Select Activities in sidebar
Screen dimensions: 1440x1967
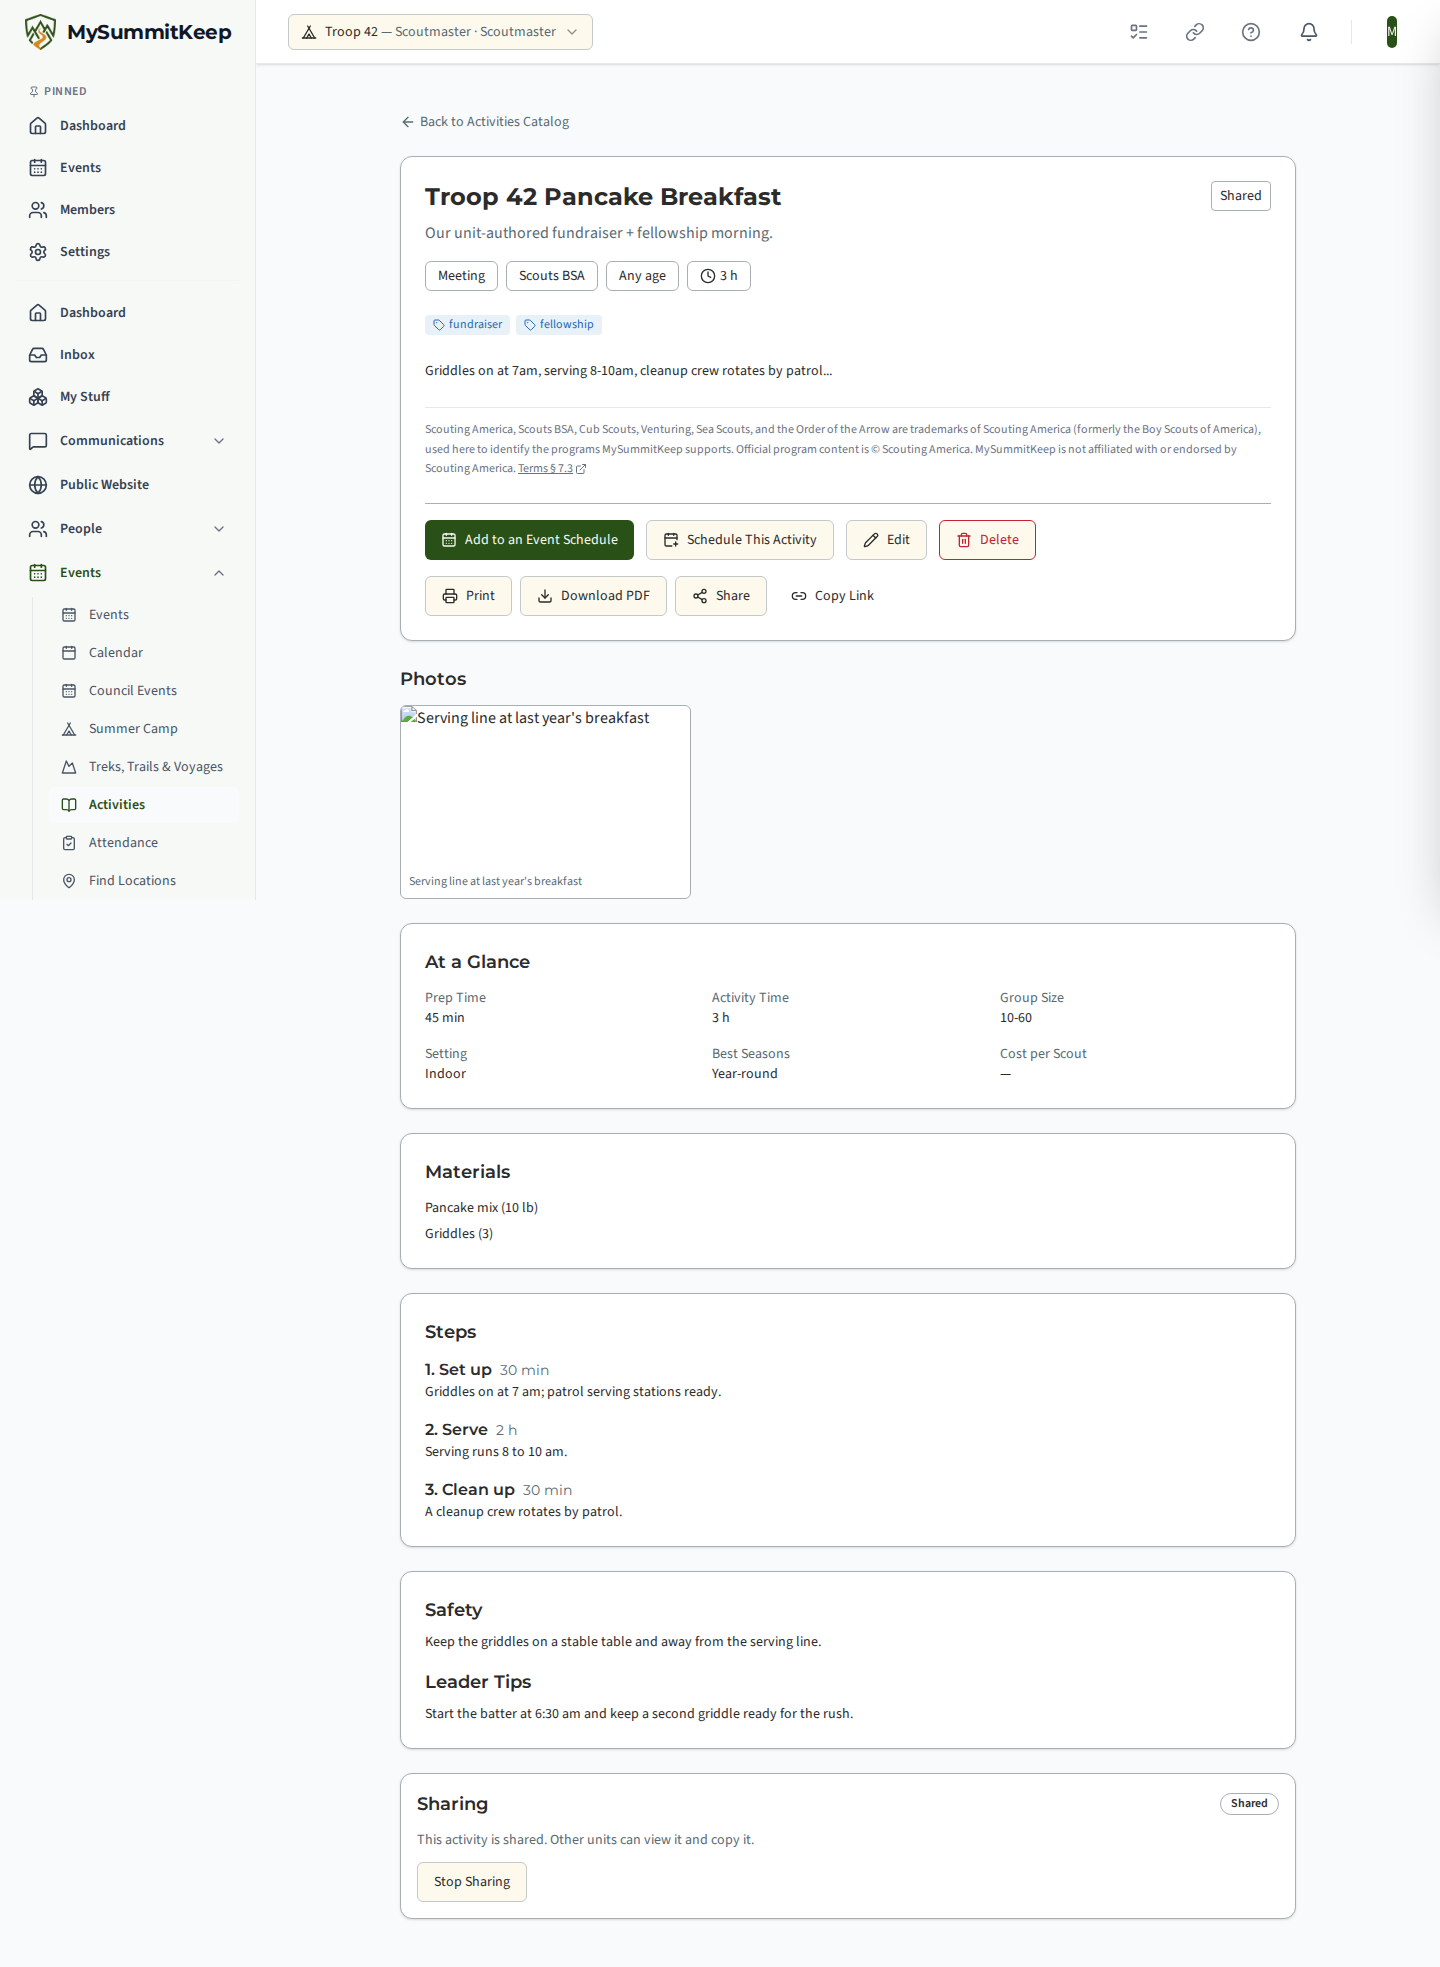(144, 804)
